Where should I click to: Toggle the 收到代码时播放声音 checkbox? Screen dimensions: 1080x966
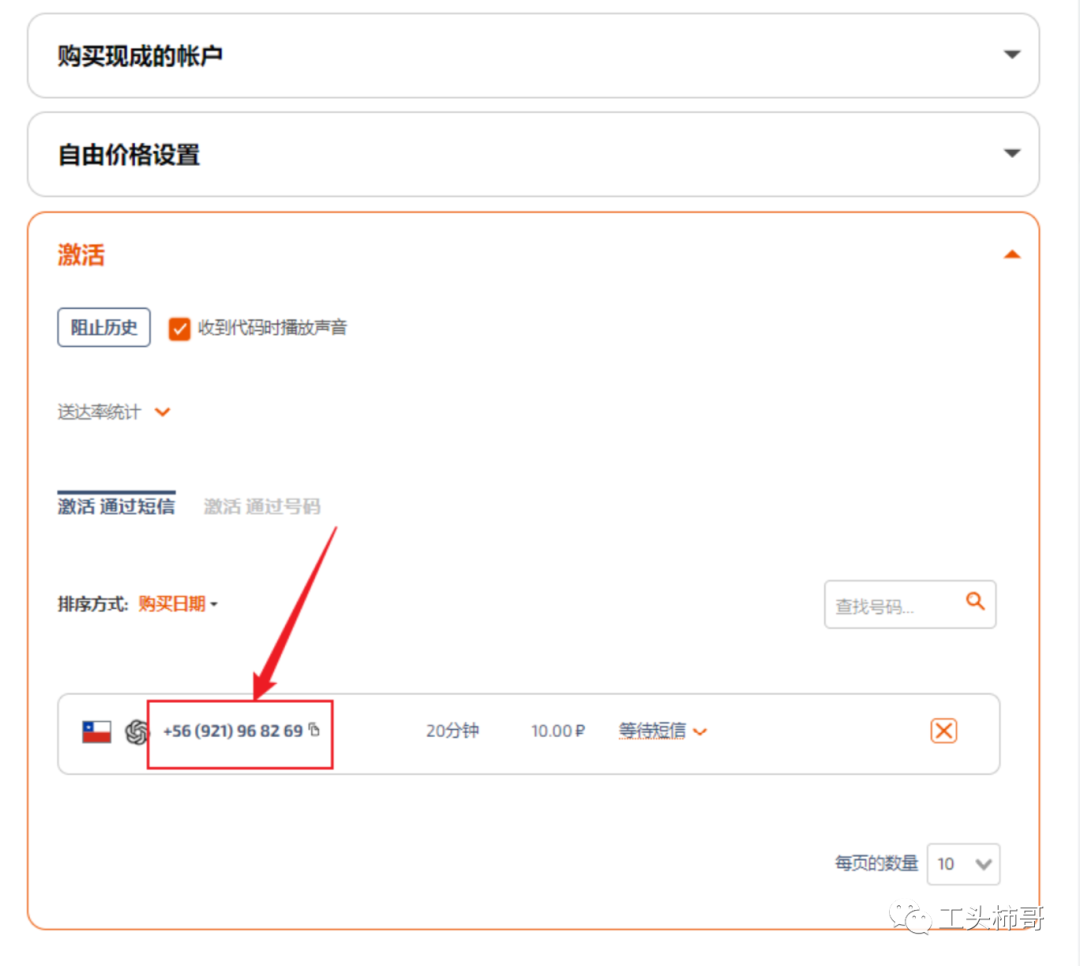(179, 329)
